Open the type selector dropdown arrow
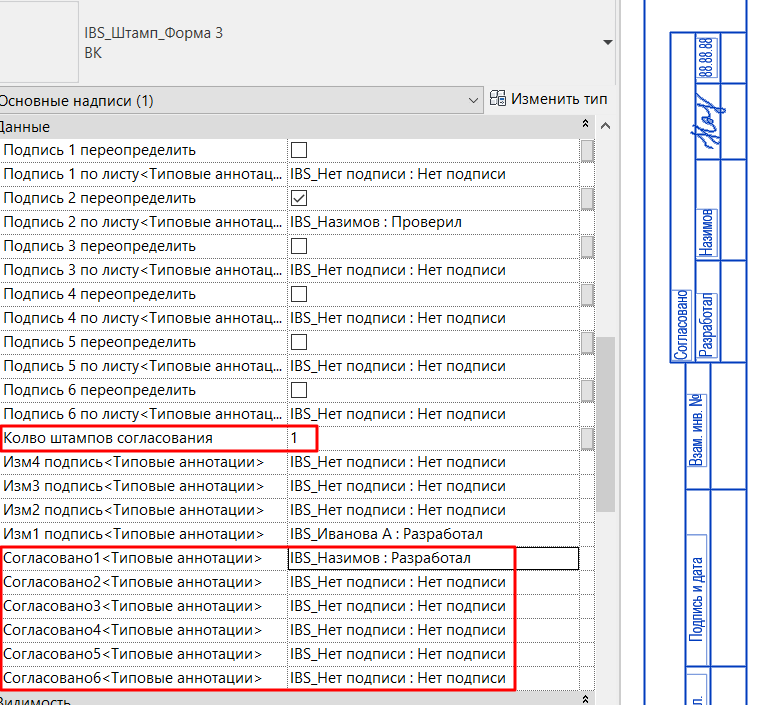758x705 pixels. point(608,43)
